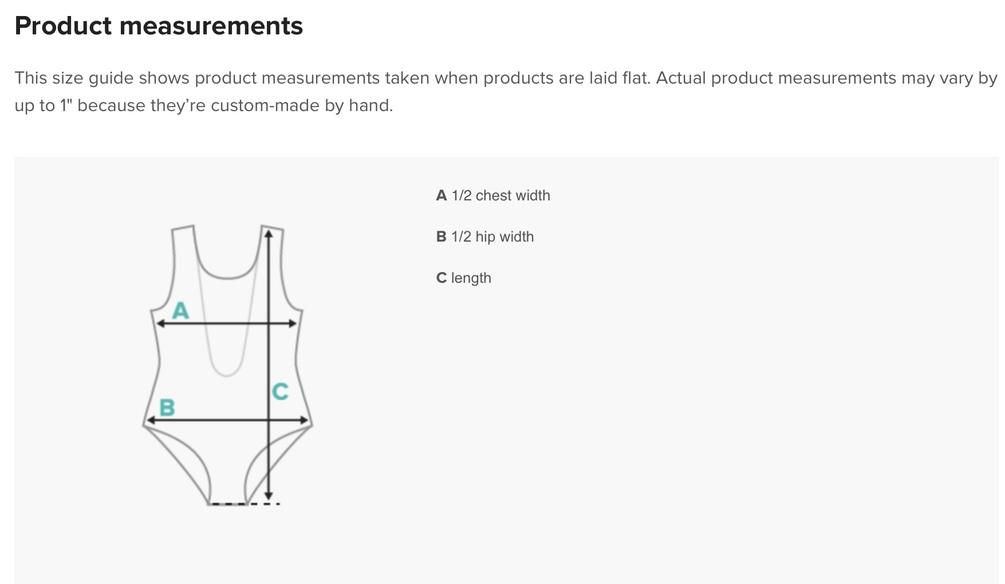Select the "B 1/2 hip width" legend entry
1005x584 pixels.
coord(485,237)
